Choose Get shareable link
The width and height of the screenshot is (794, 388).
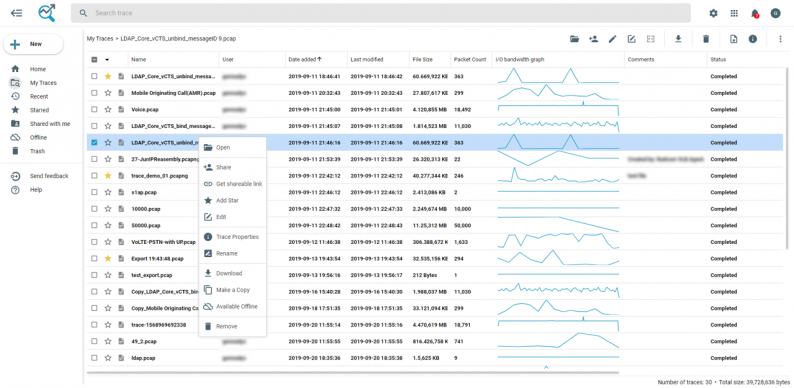pyautogui.click(x=232, y=184)
